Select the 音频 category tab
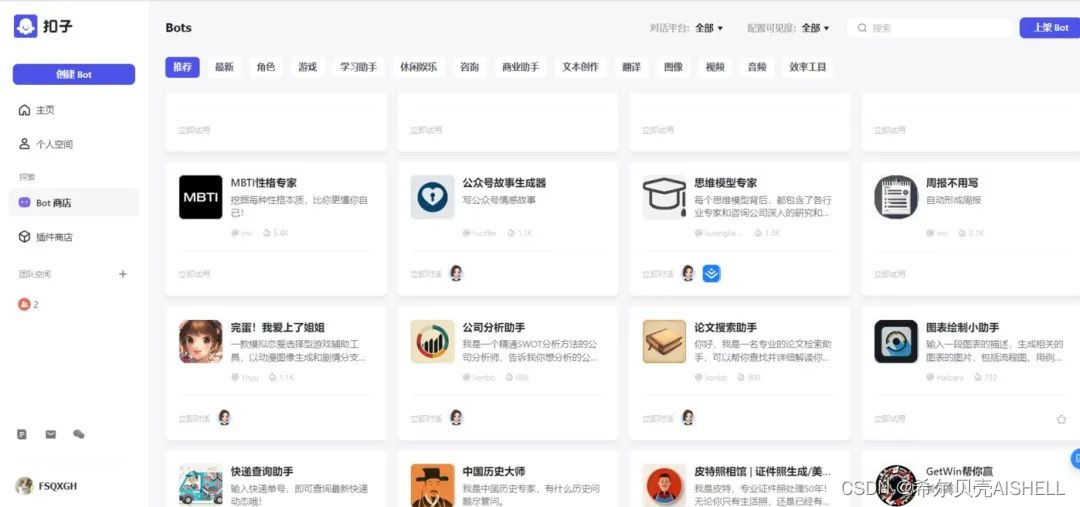Viewport: 1080px width, 507px height. point(758,68)
